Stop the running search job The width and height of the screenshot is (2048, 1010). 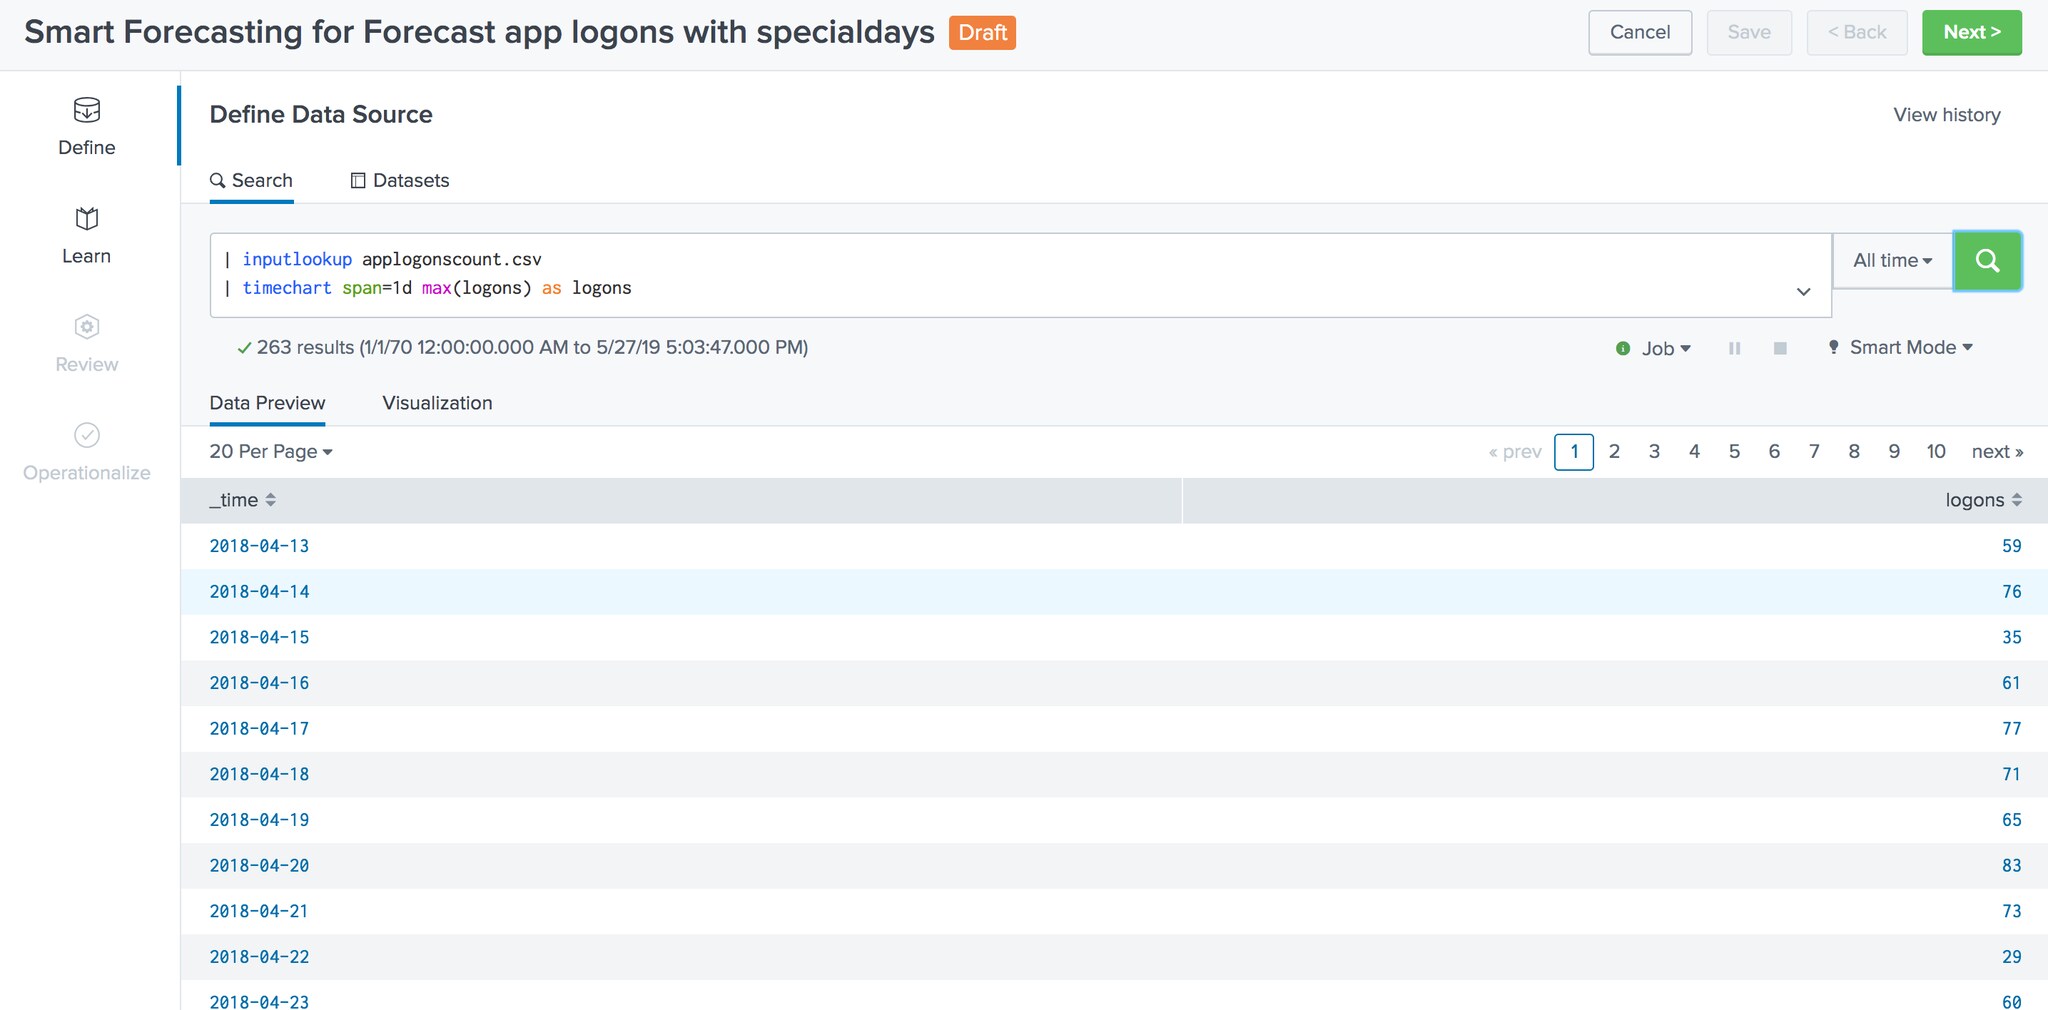click(1780, 348)
